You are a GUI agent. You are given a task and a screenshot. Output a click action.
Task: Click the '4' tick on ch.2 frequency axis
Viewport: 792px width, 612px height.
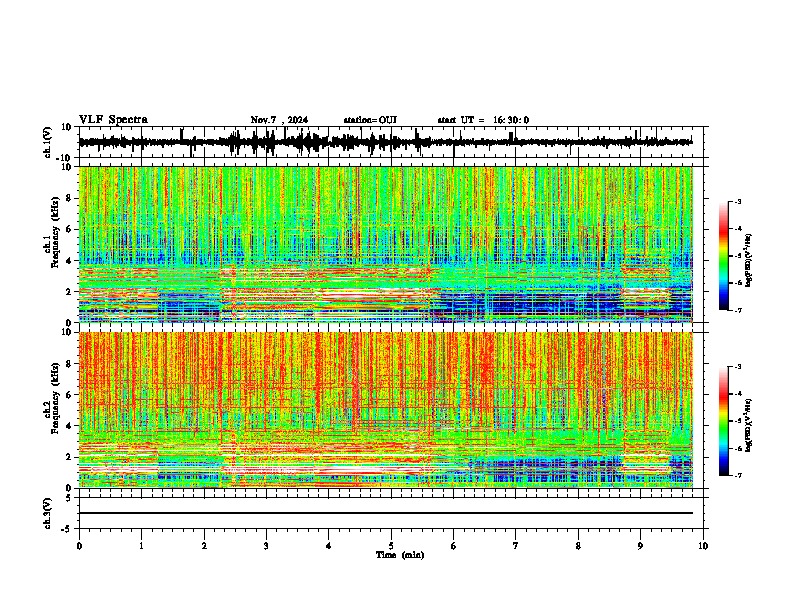(x=70, y=426)
